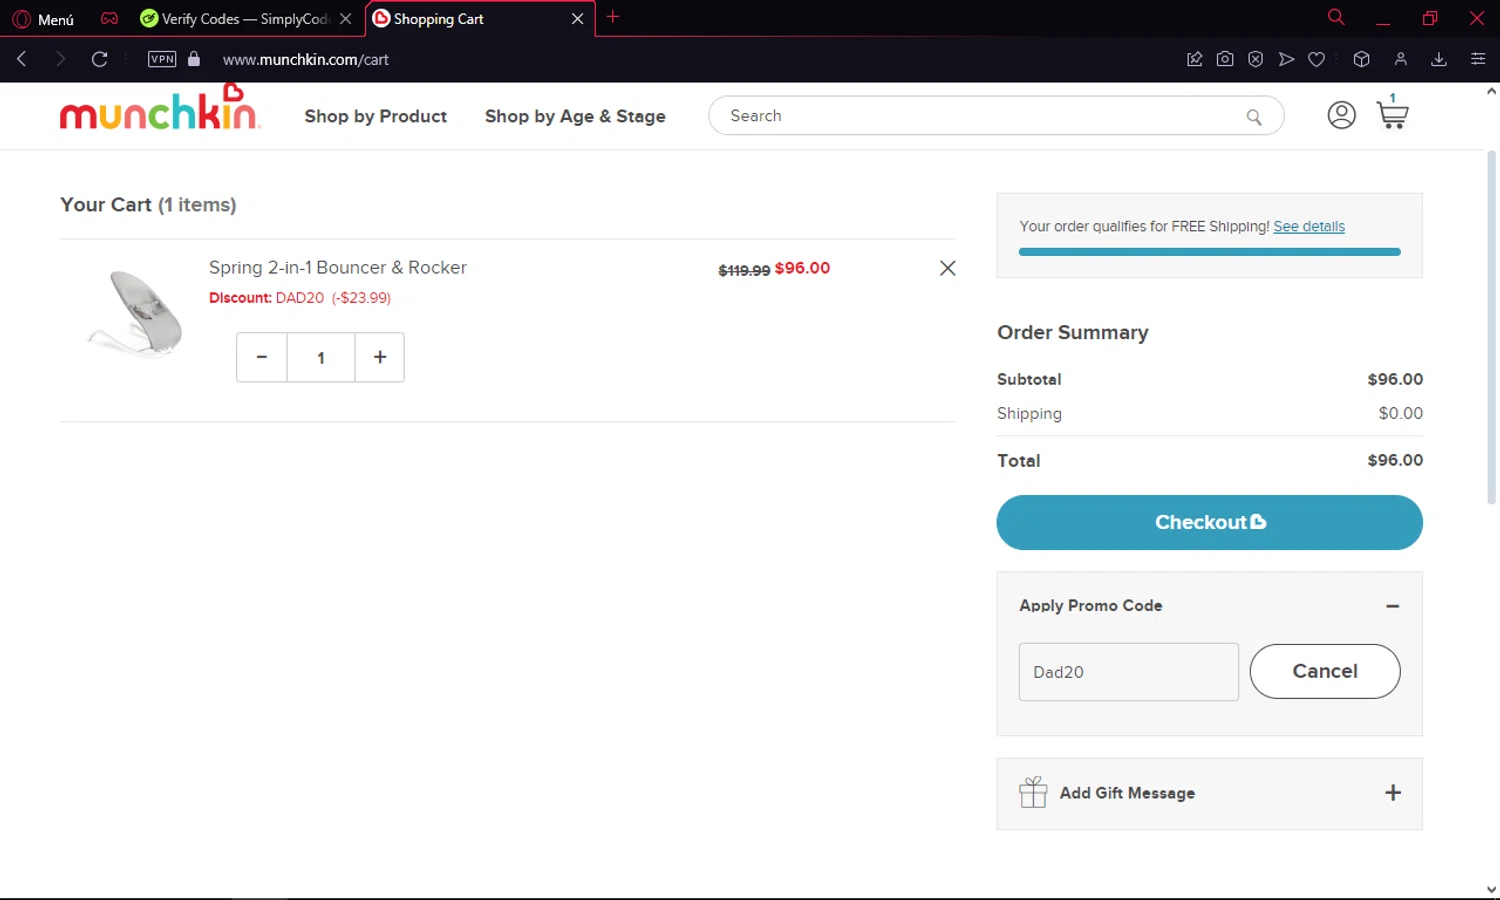The image size is (1500, 900).
Task: View site security lock icon
Action: tap(194, 59)
